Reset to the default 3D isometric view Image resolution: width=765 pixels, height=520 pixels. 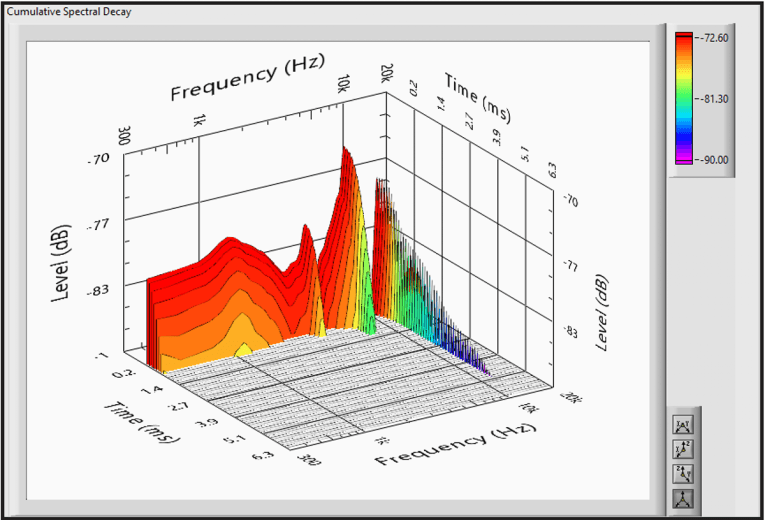pyautogui.click(x=685, y=497)
